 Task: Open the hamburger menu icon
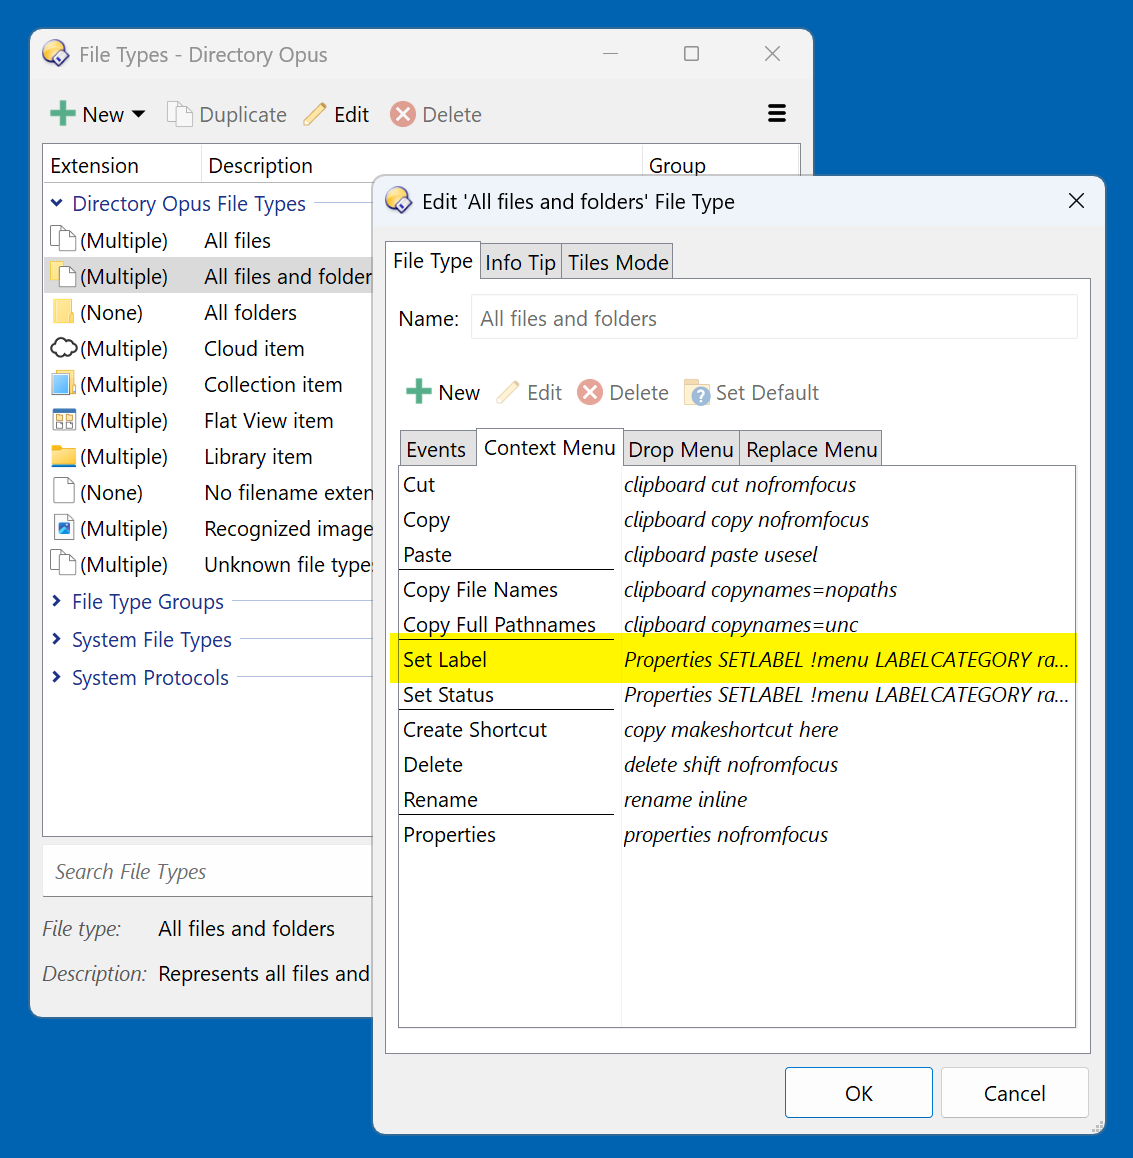(x=776, y=113)
